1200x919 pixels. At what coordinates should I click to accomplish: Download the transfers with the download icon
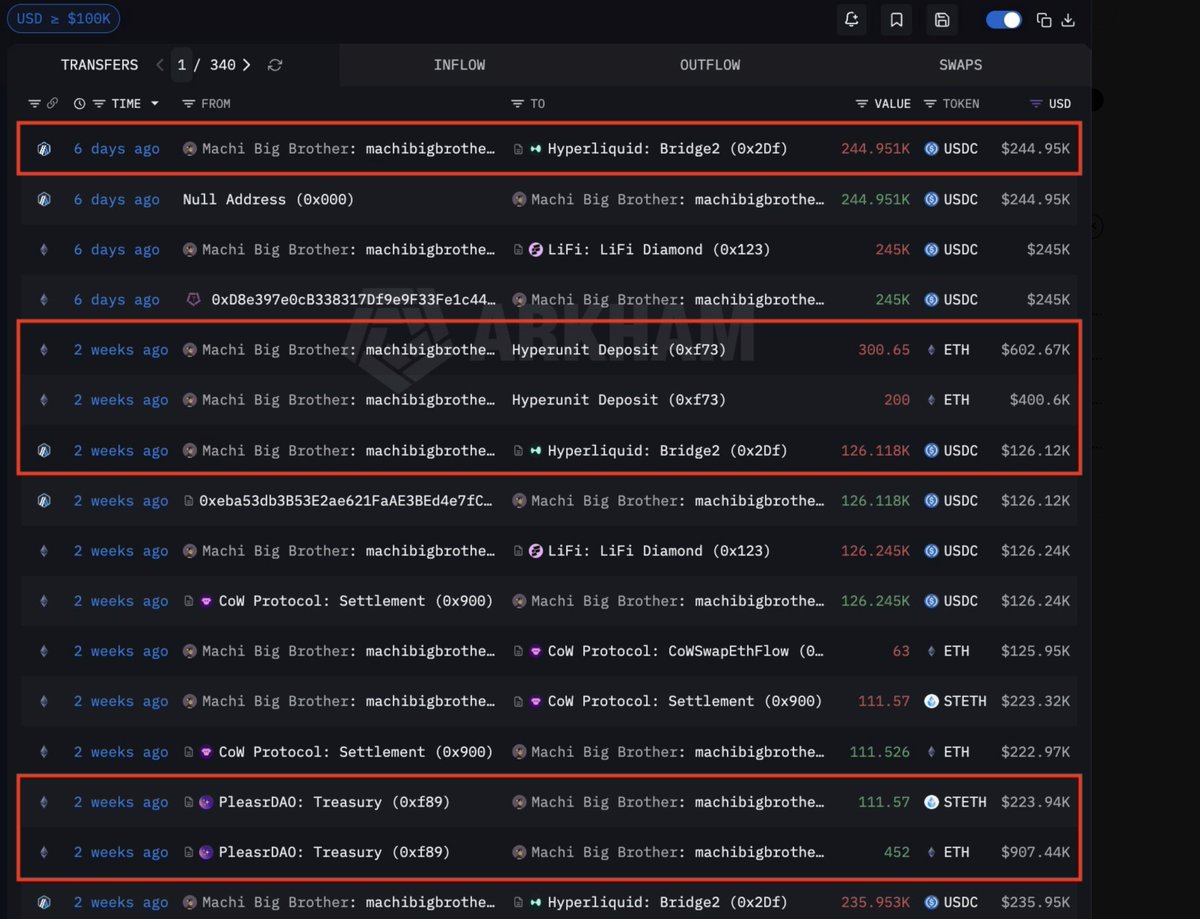point(1068,20)
